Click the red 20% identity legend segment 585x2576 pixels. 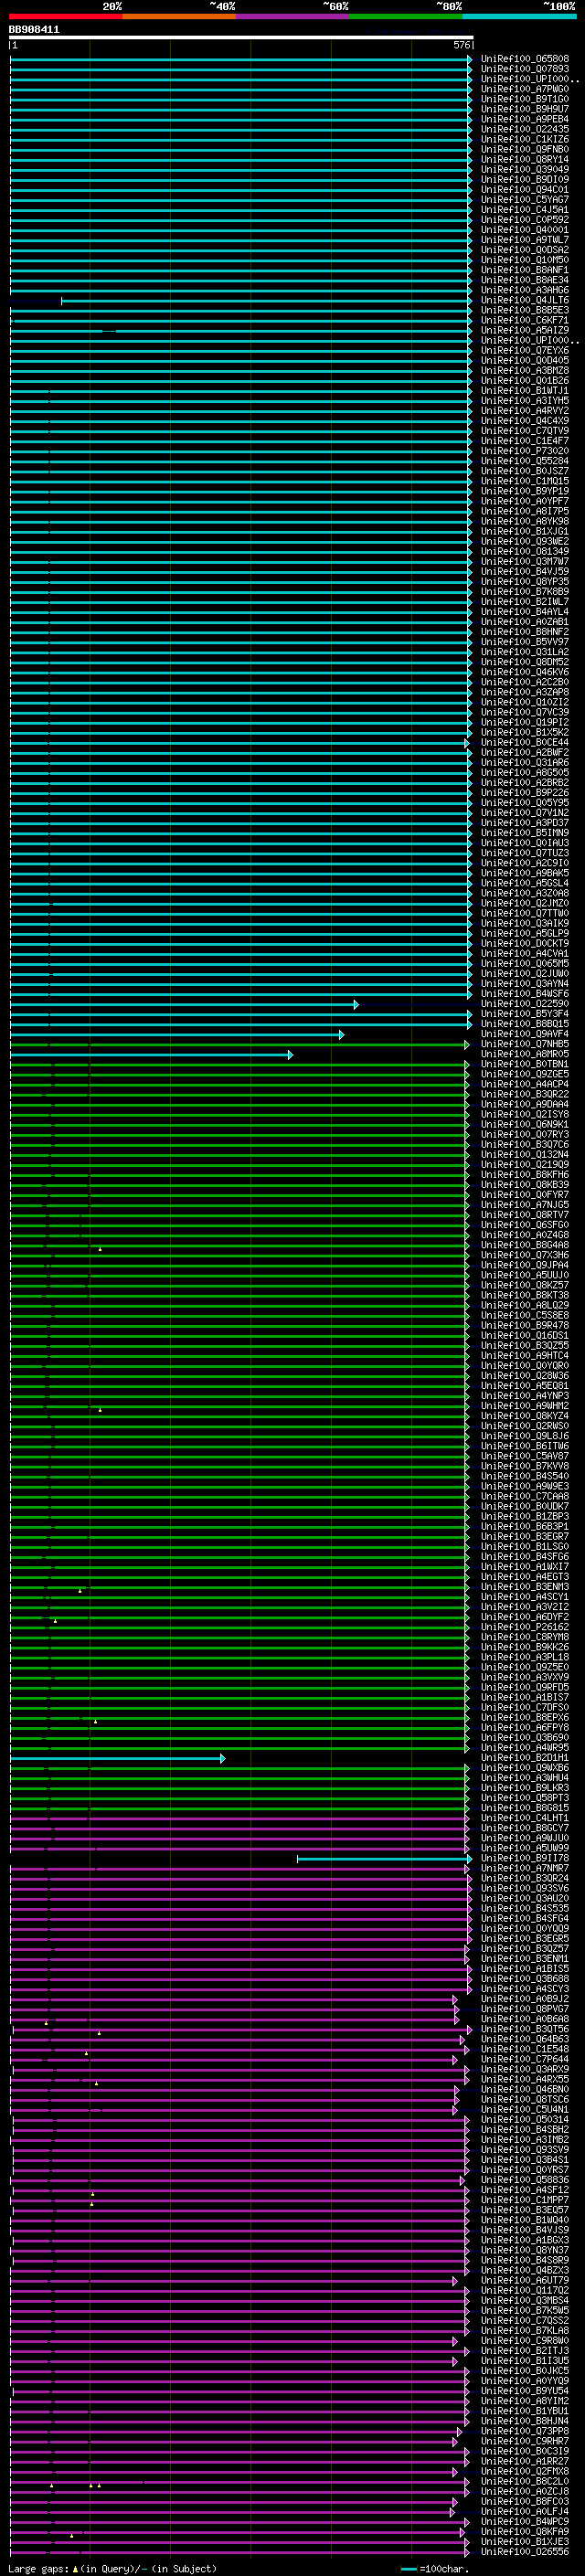pos(65,16)
